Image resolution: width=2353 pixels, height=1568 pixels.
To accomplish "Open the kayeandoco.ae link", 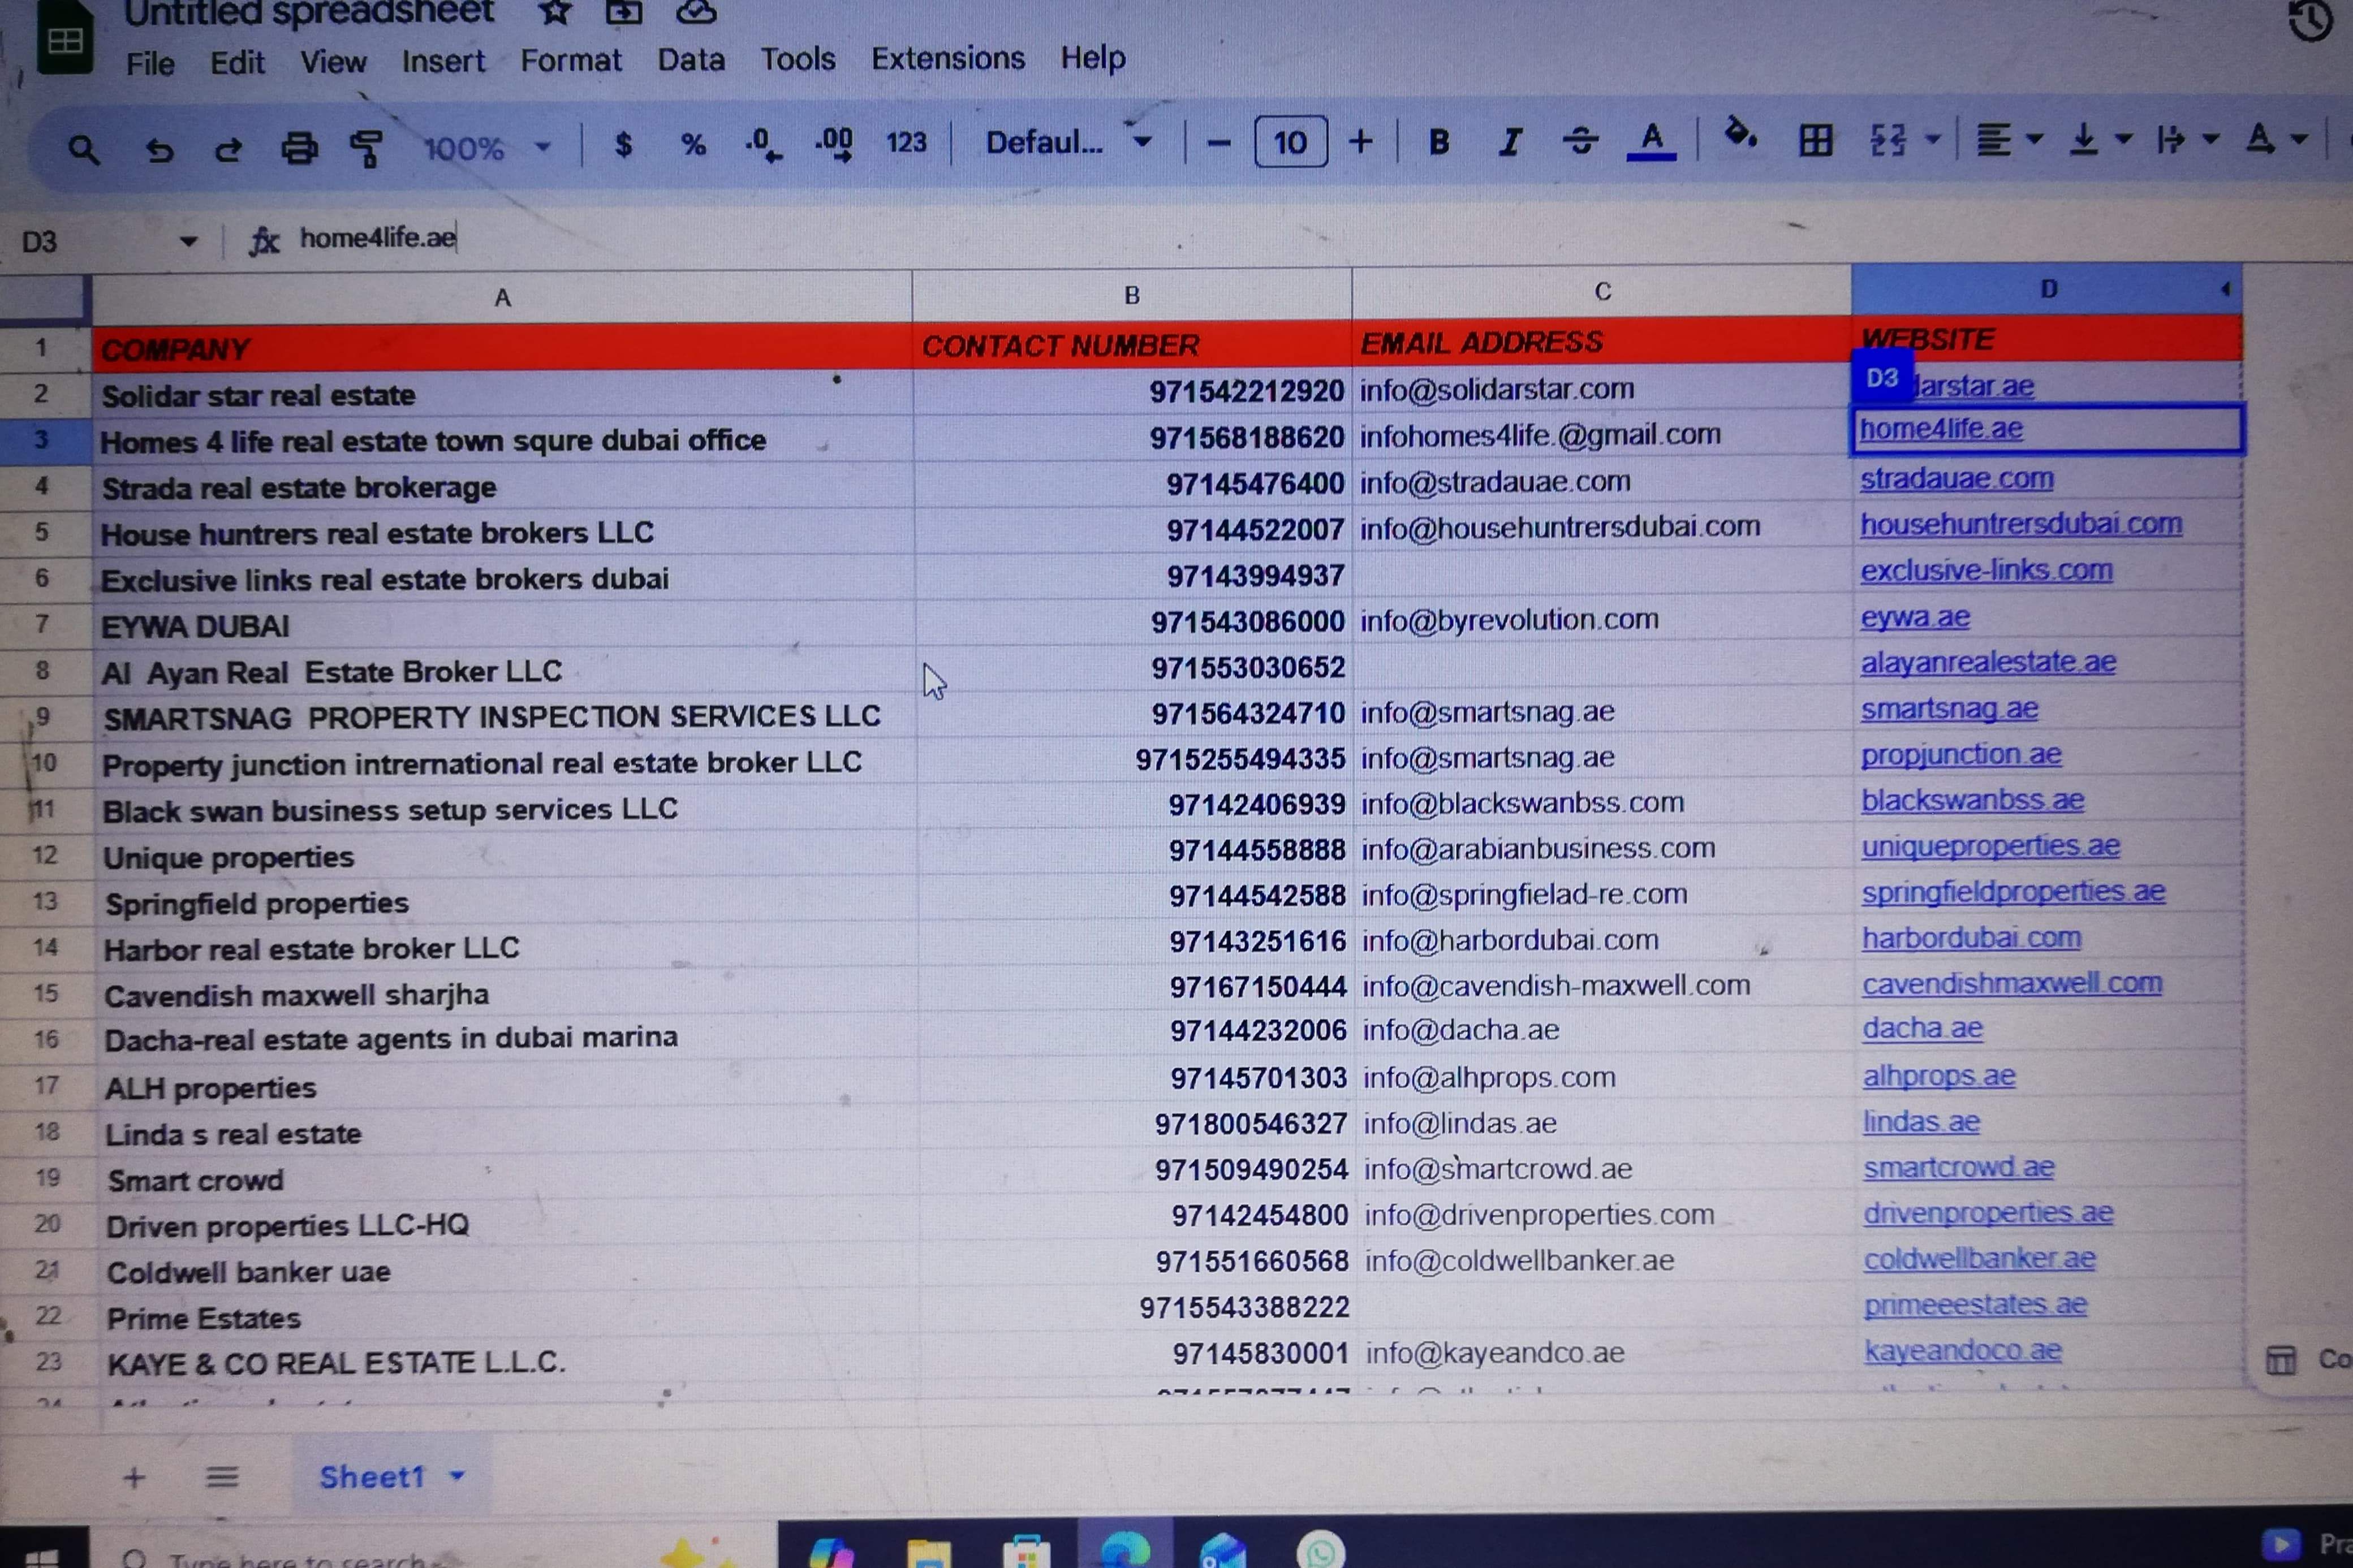I will click(x=1962, y=1350).
